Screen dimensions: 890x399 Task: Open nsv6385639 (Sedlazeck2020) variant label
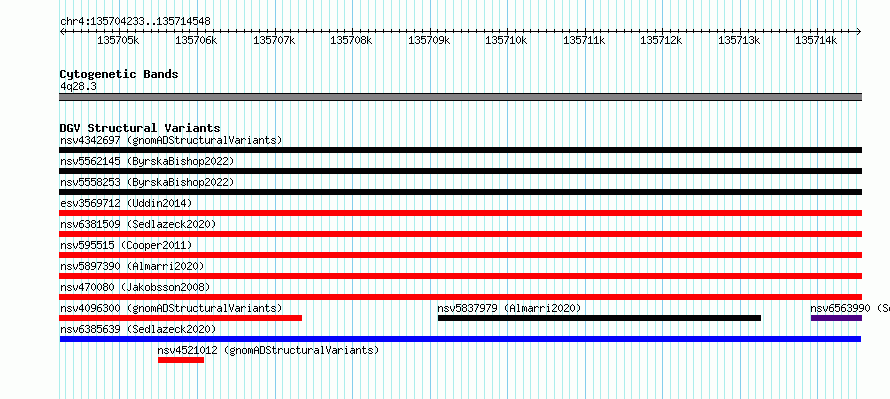138,329
